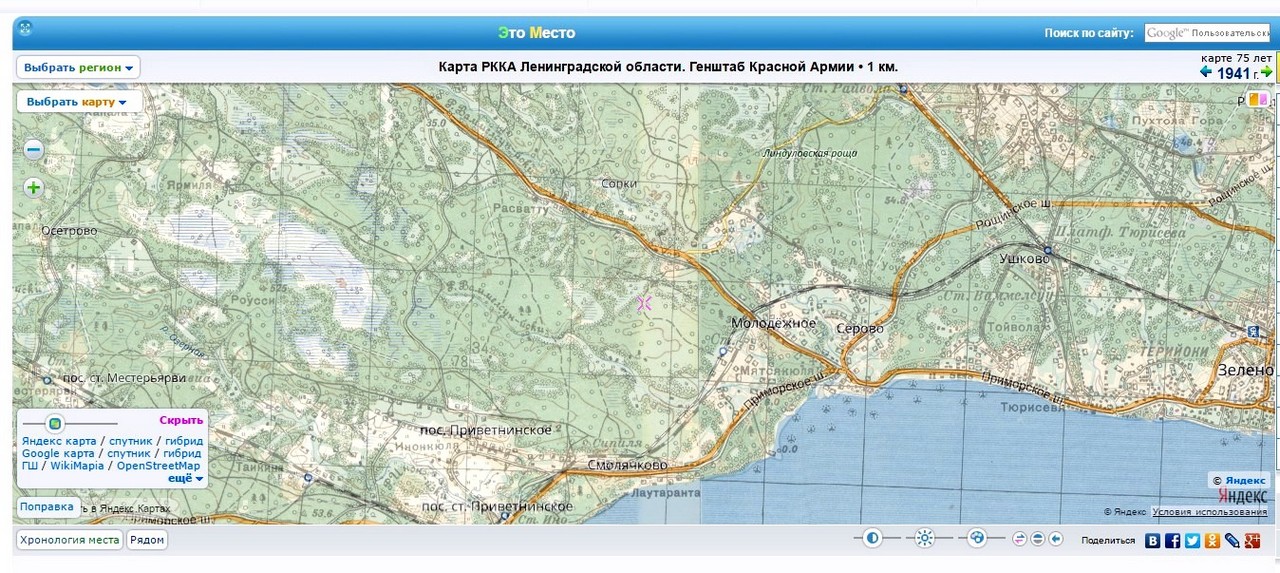Hide the map sources panel via Скрыть

(181, 421)
